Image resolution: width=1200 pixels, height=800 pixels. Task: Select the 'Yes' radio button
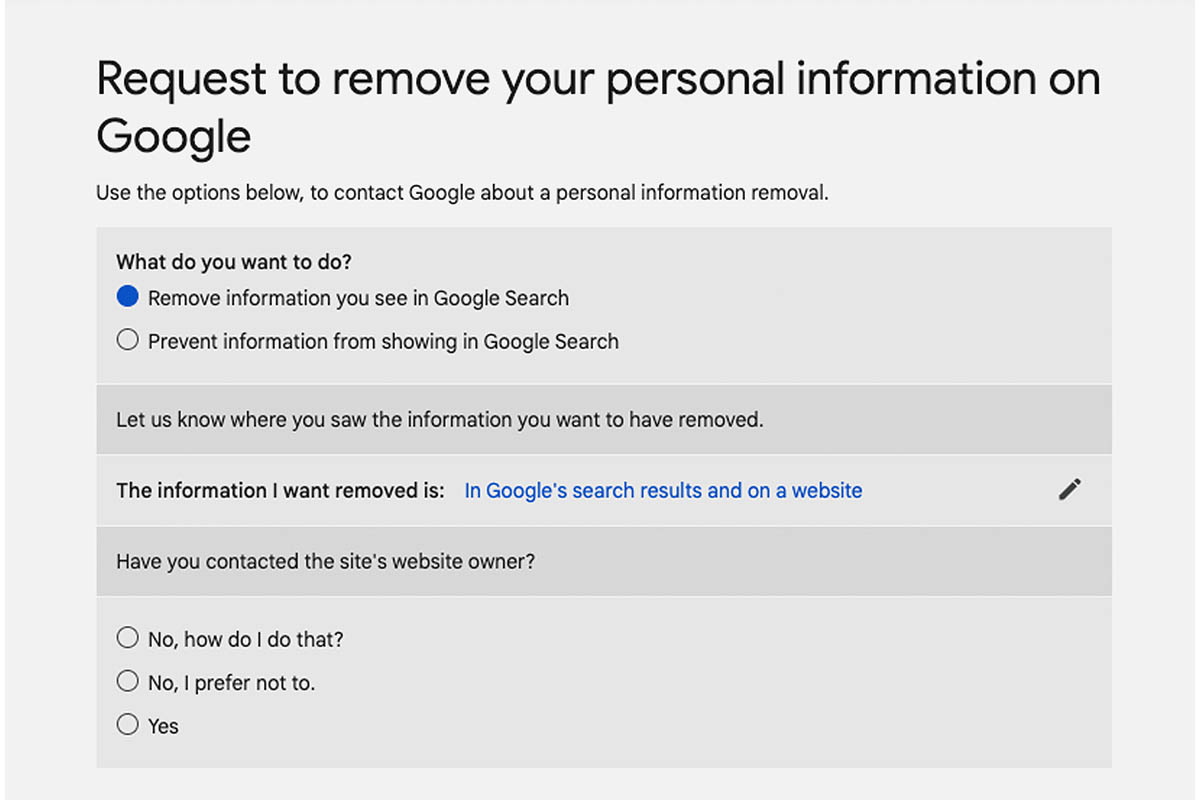[127, 725]
